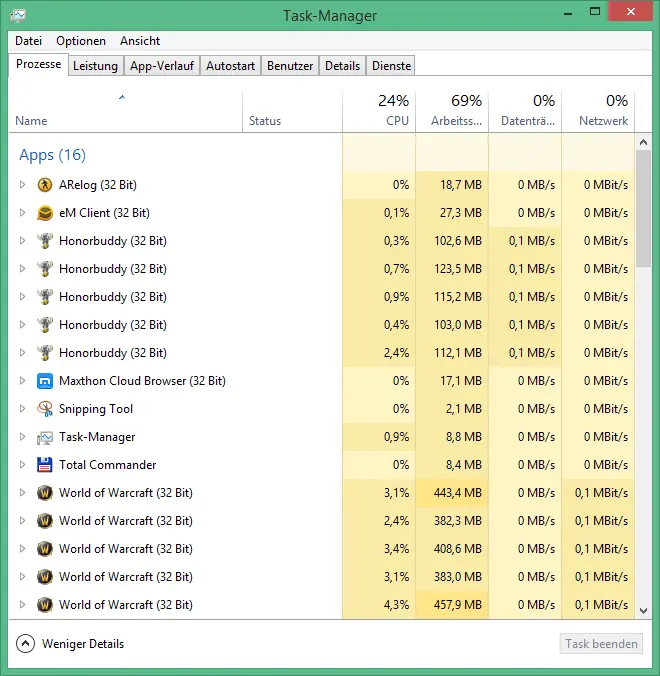660x676 pixels.
Task: Click the 443,4 MB memory value
Action: click(x=457, y=493)
